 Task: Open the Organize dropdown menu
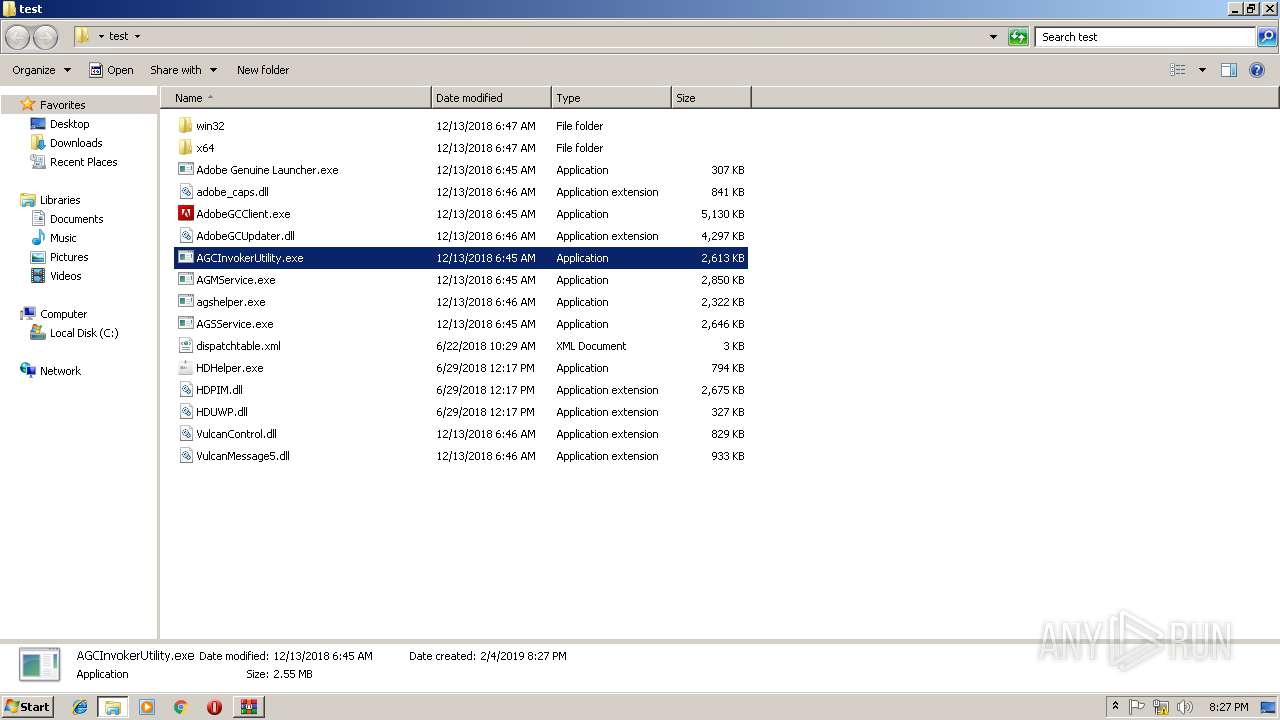(42, 70)
